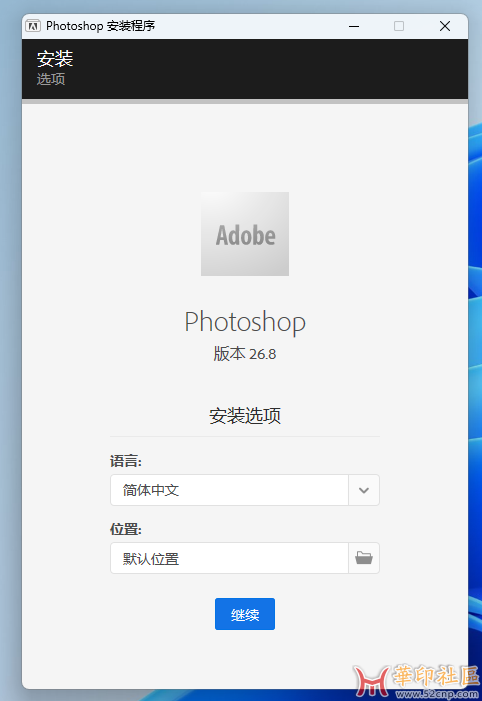Click the Adobe logo thumbnail
The width and height of the screenshot is (482, 701).
[245, 234]
